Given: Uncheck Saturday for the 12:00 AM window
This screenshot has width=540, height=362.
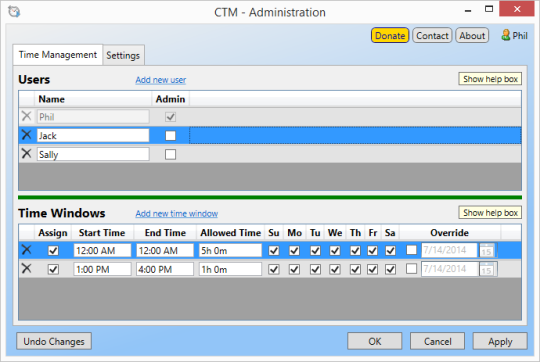Looking at the screenshot, I should tap(390, 250).
